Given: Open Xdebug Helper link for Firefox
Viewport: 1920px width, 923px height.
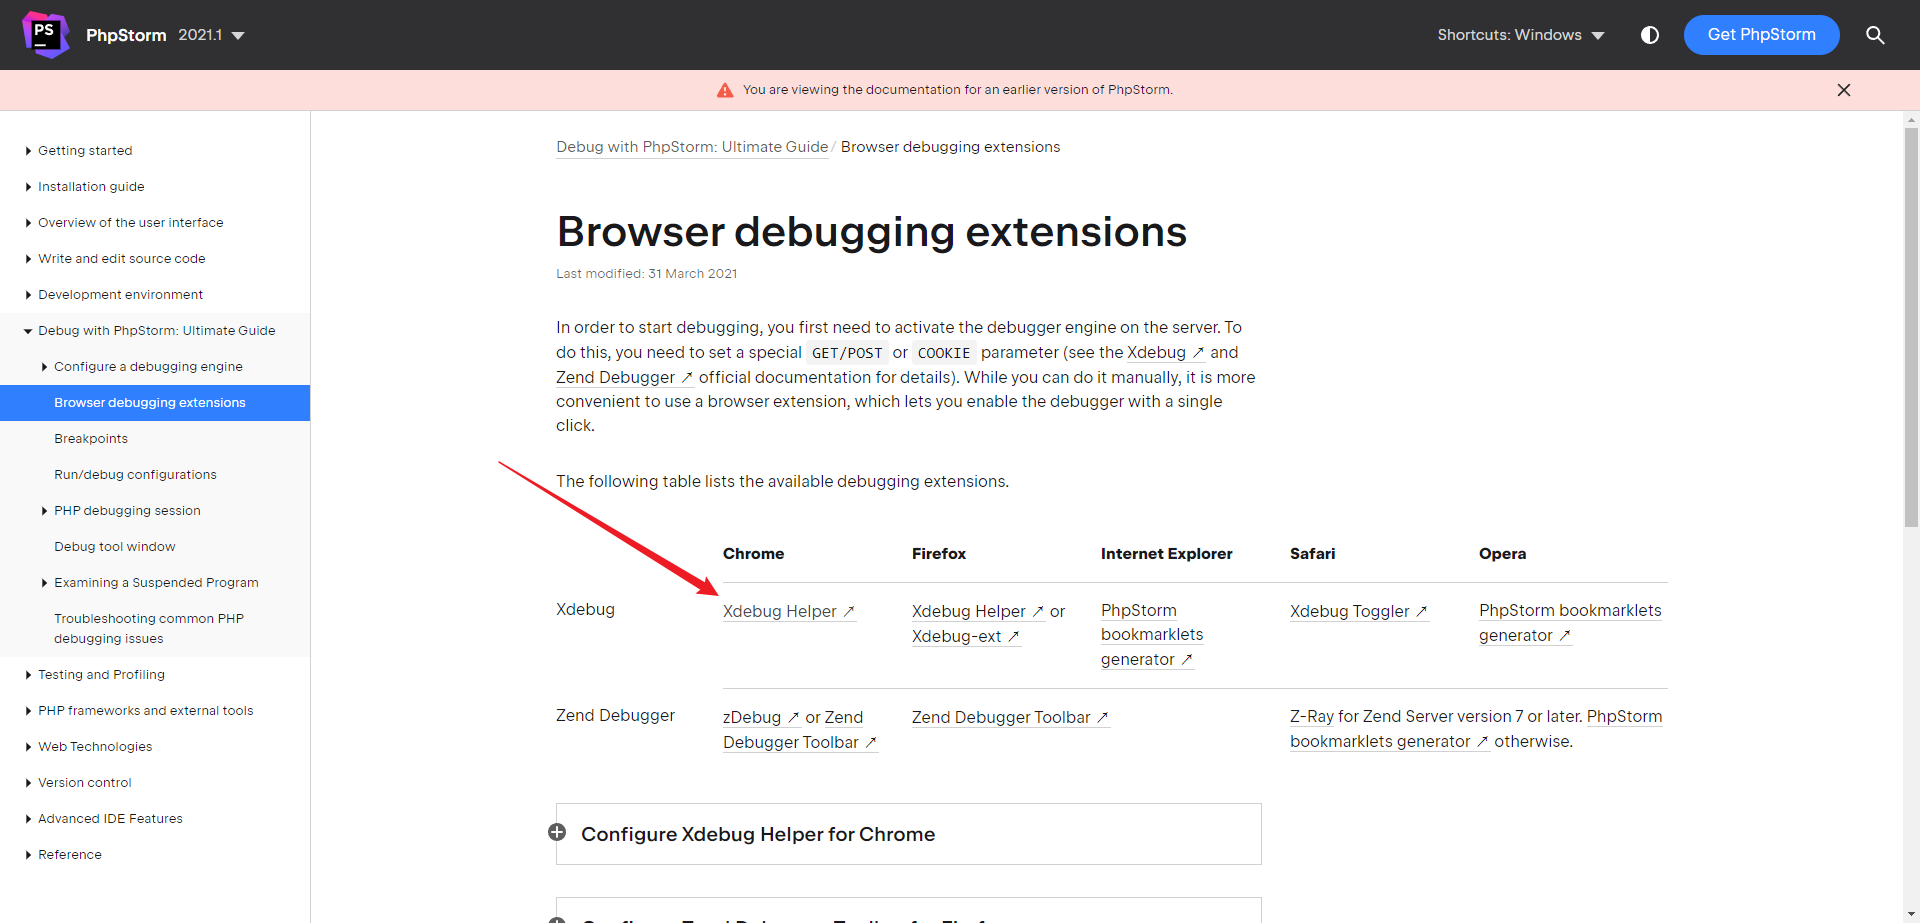Looking at the screenshot, I should [x=978, y=611].
